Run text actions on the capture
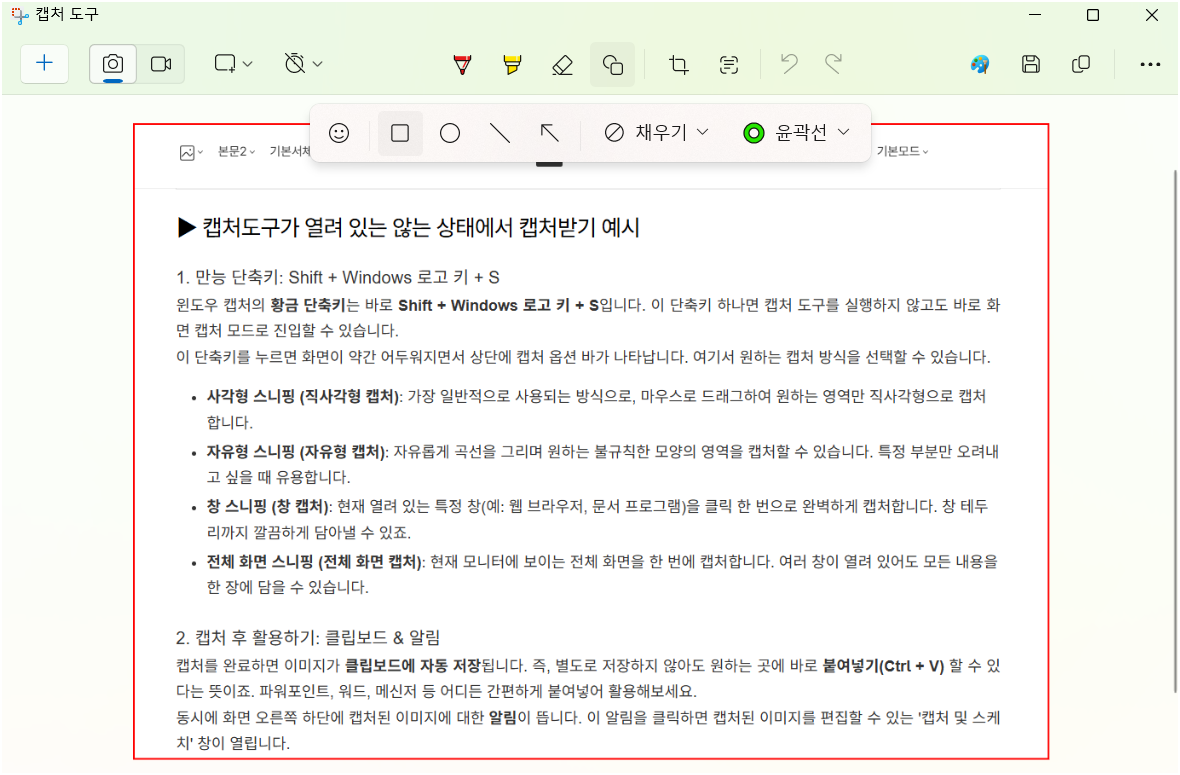The image size is (1180, 775). click(728, 64)
